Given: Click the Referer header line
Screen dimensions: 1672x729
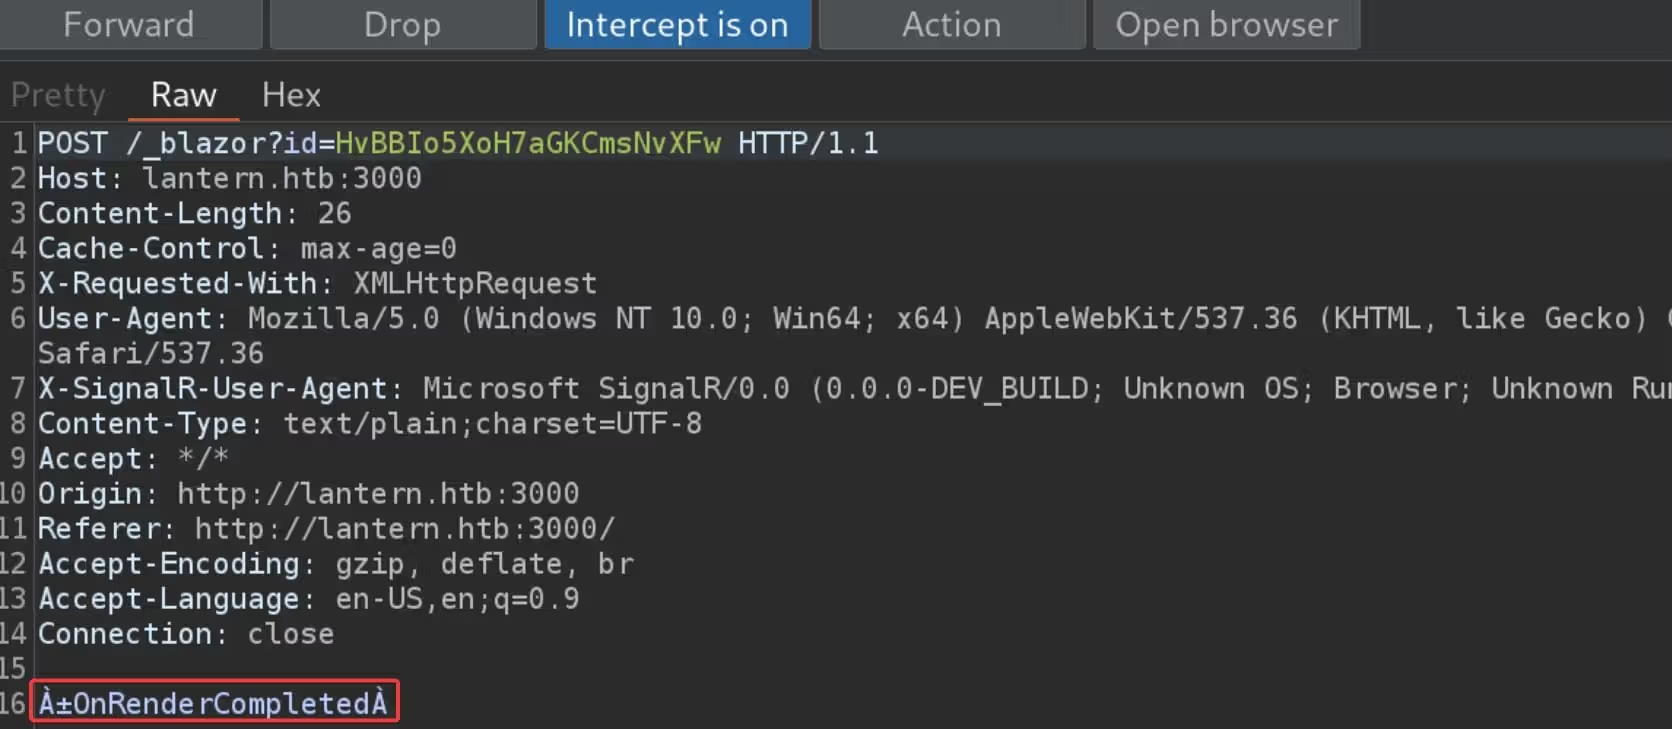Looking at the screenshot, I should tap(325, 528).
